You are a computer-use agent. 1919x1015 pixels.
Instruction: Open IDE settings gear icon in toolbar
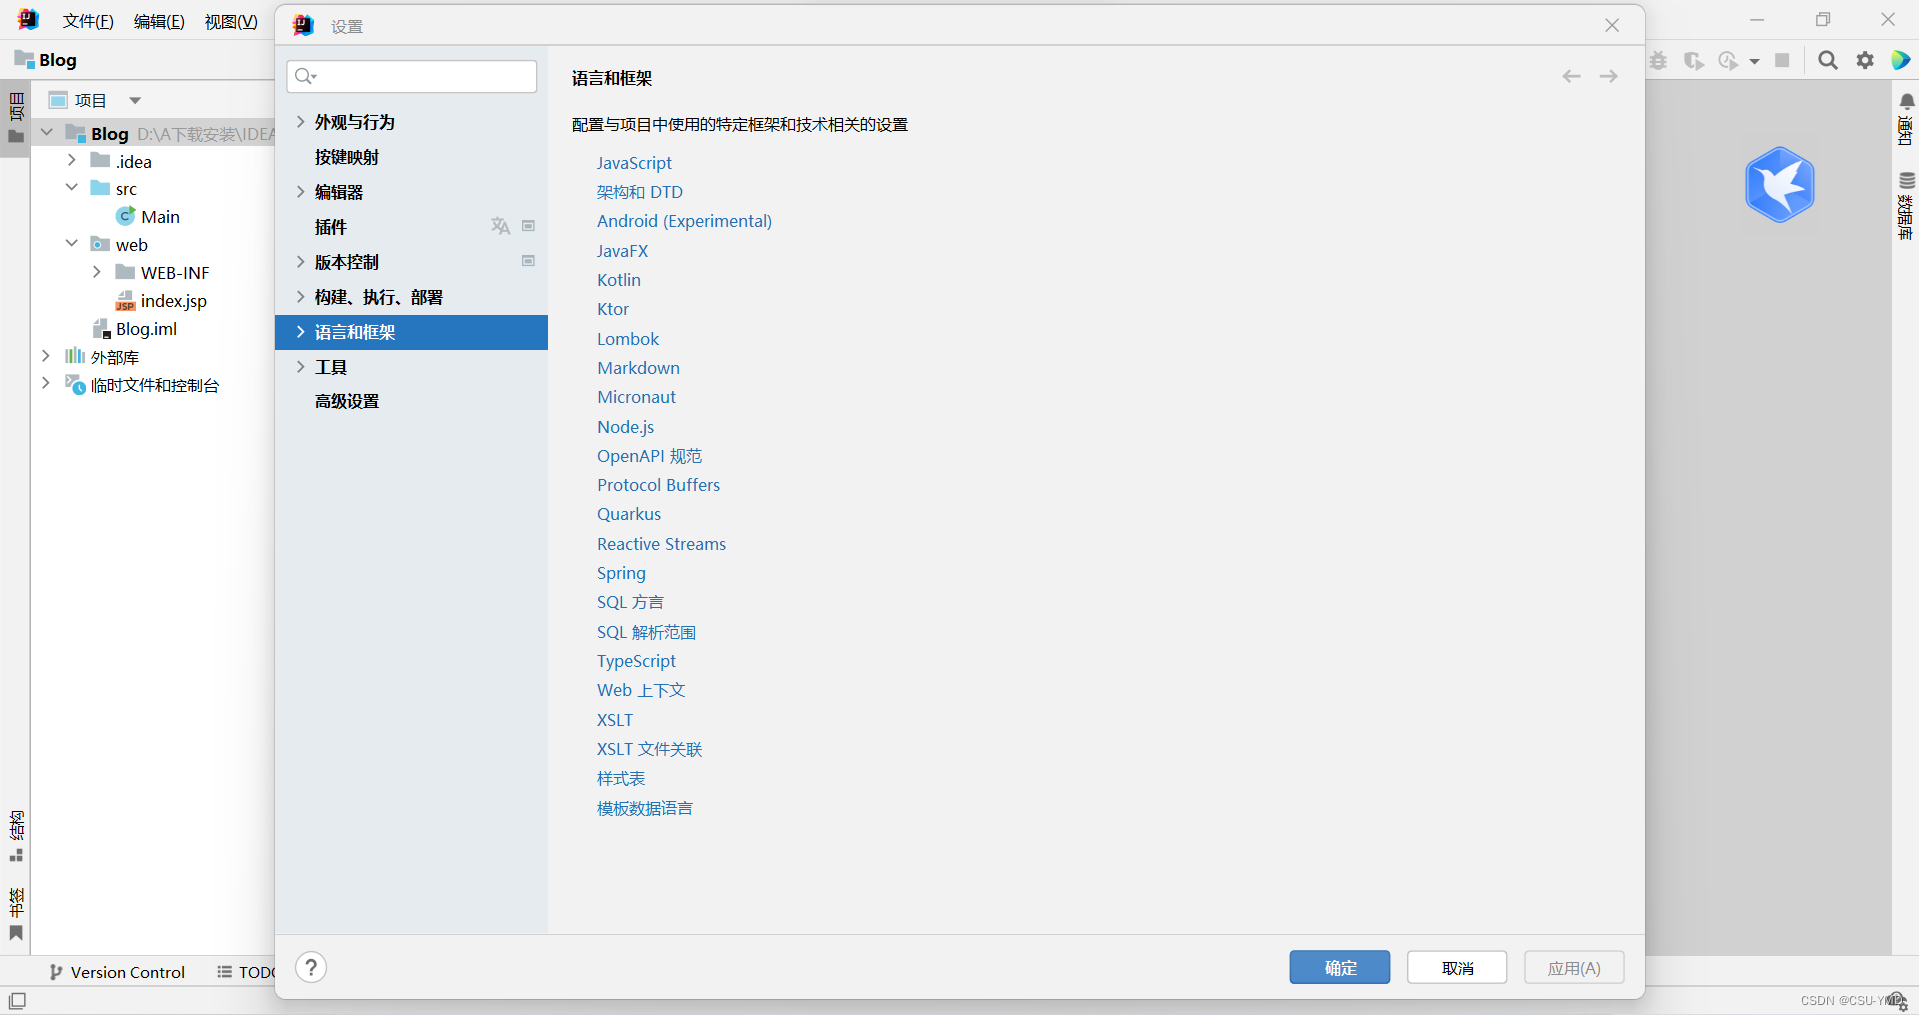coord(1865,60)
